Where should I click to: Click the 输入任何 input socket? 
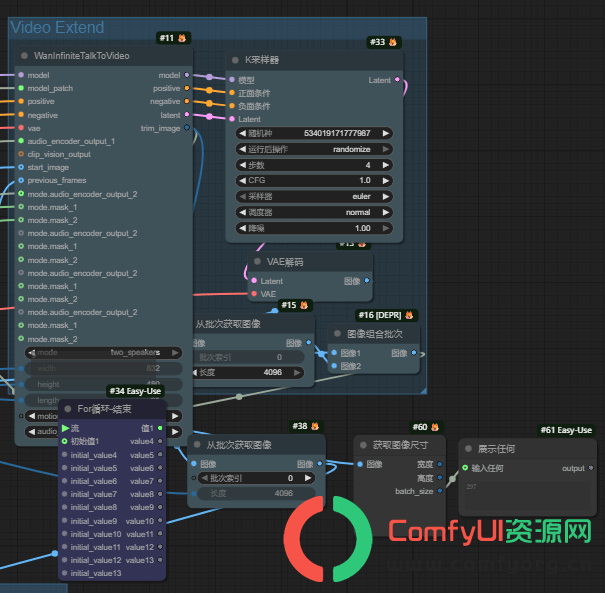465,468
